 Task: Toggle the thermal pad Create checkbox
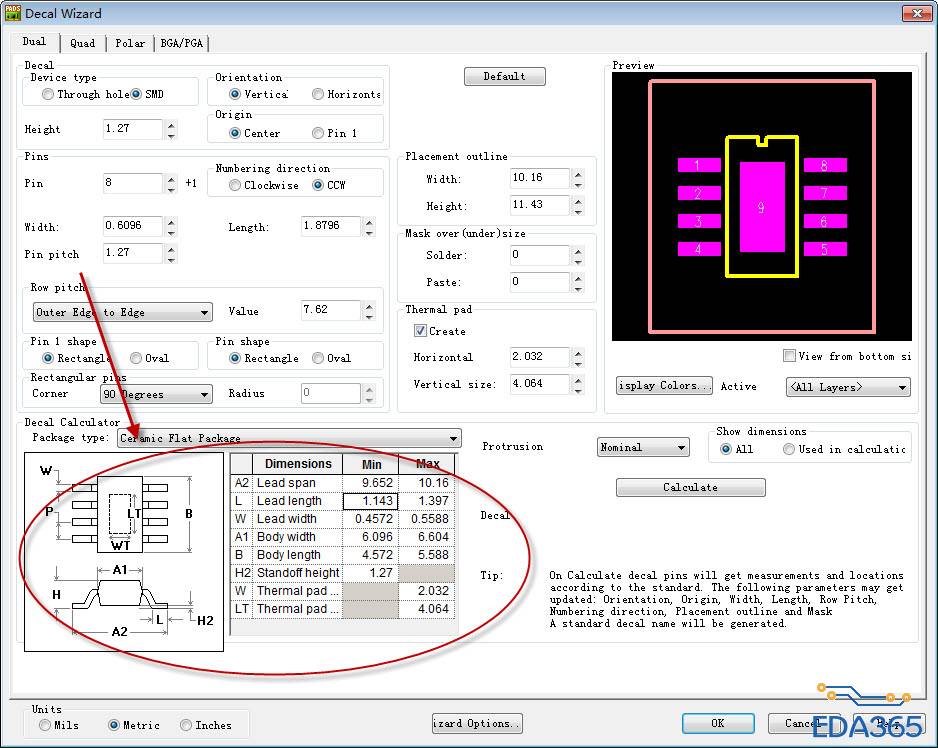[421, 331]
